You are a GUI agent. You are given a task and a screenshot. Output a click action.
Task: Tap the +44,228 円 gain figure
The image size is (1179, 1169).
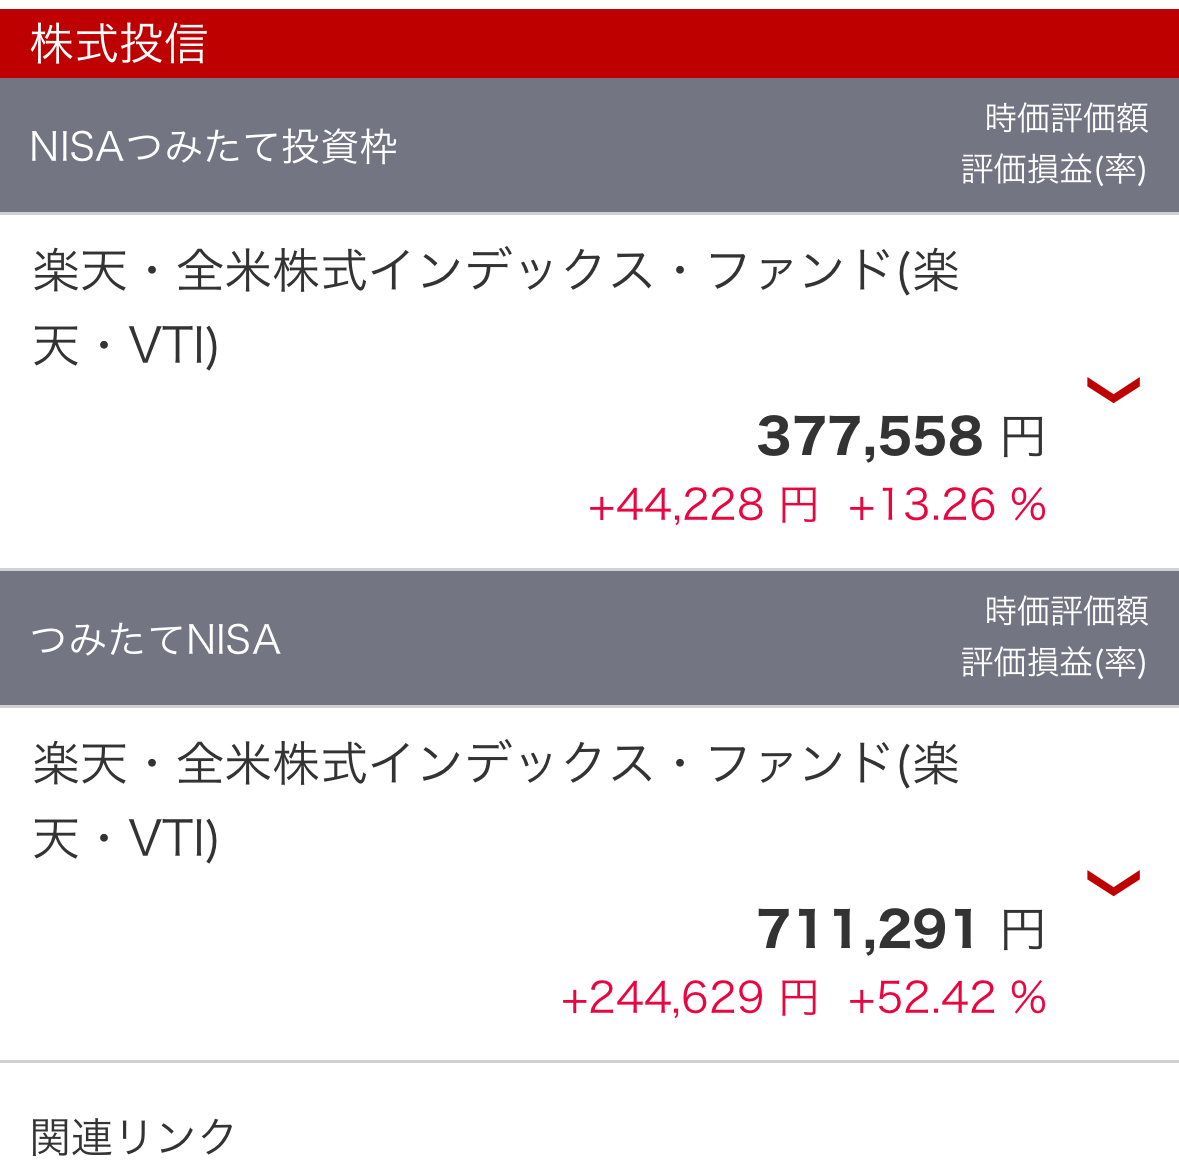[703, 505]
